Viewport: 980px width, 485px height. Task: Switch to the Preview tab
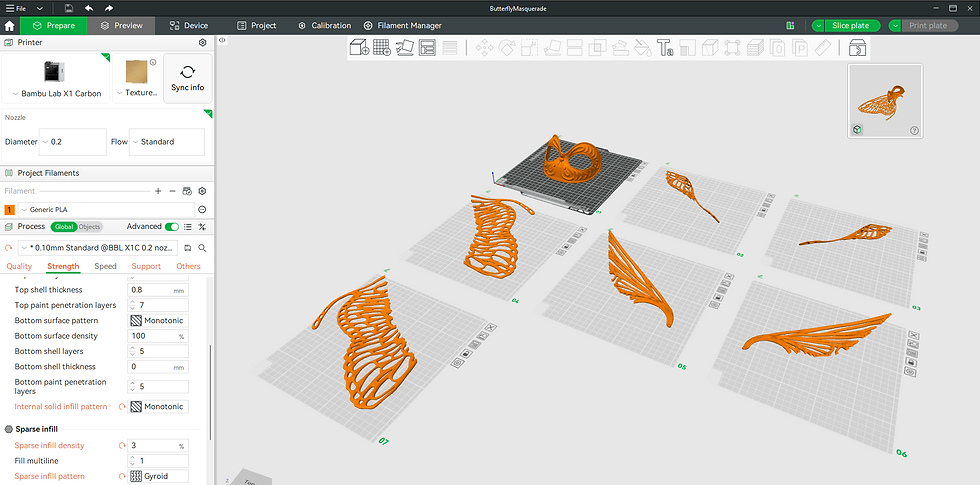tap(121, 26)
